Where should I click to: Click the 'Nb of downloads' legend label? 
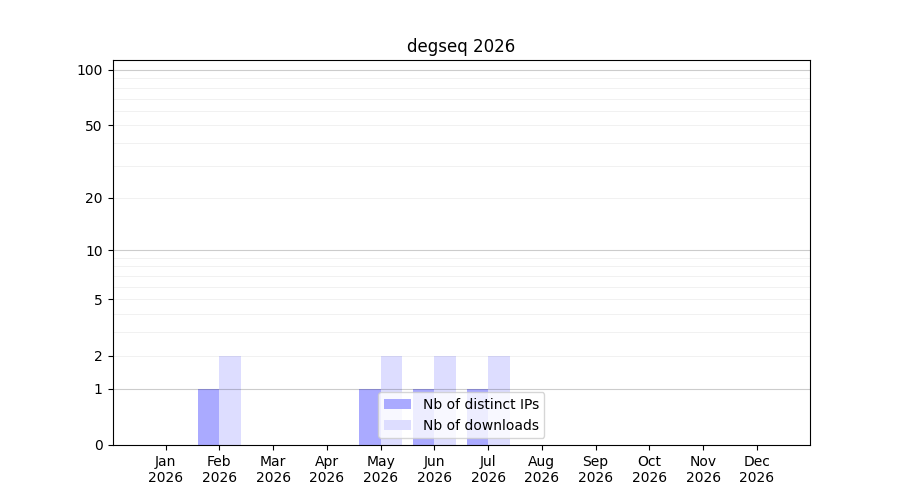480,425
